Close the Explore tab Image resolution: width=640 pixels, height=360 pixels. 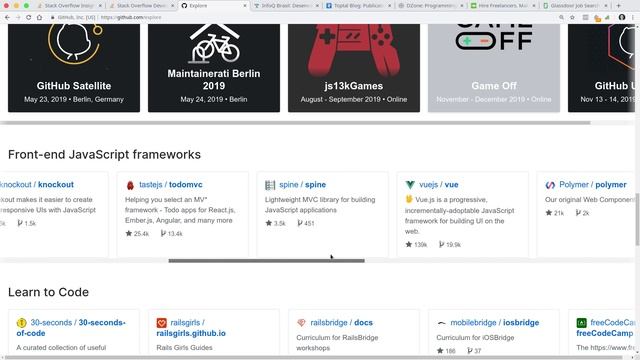pos(245,6)
